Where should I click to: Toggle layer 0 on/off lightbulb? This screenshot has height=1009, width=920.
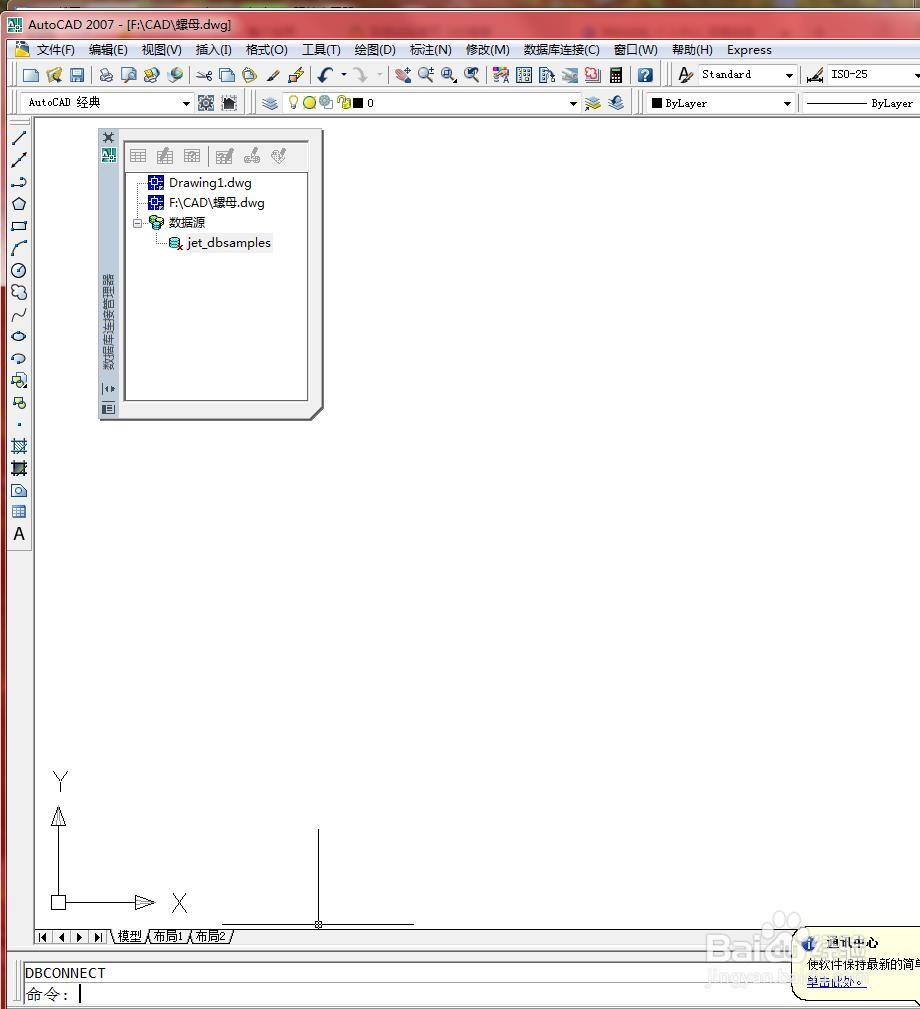point(293,102)
